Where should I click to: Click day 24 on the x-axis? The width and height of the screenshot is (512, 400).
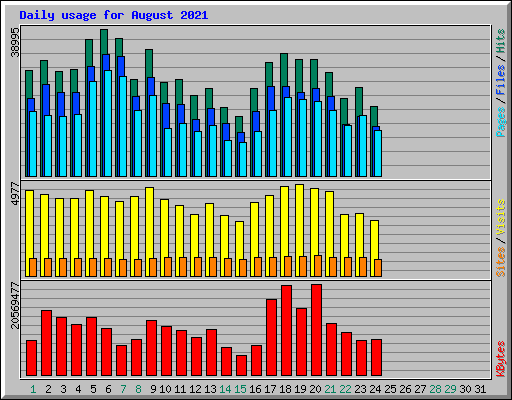[375, 389]
